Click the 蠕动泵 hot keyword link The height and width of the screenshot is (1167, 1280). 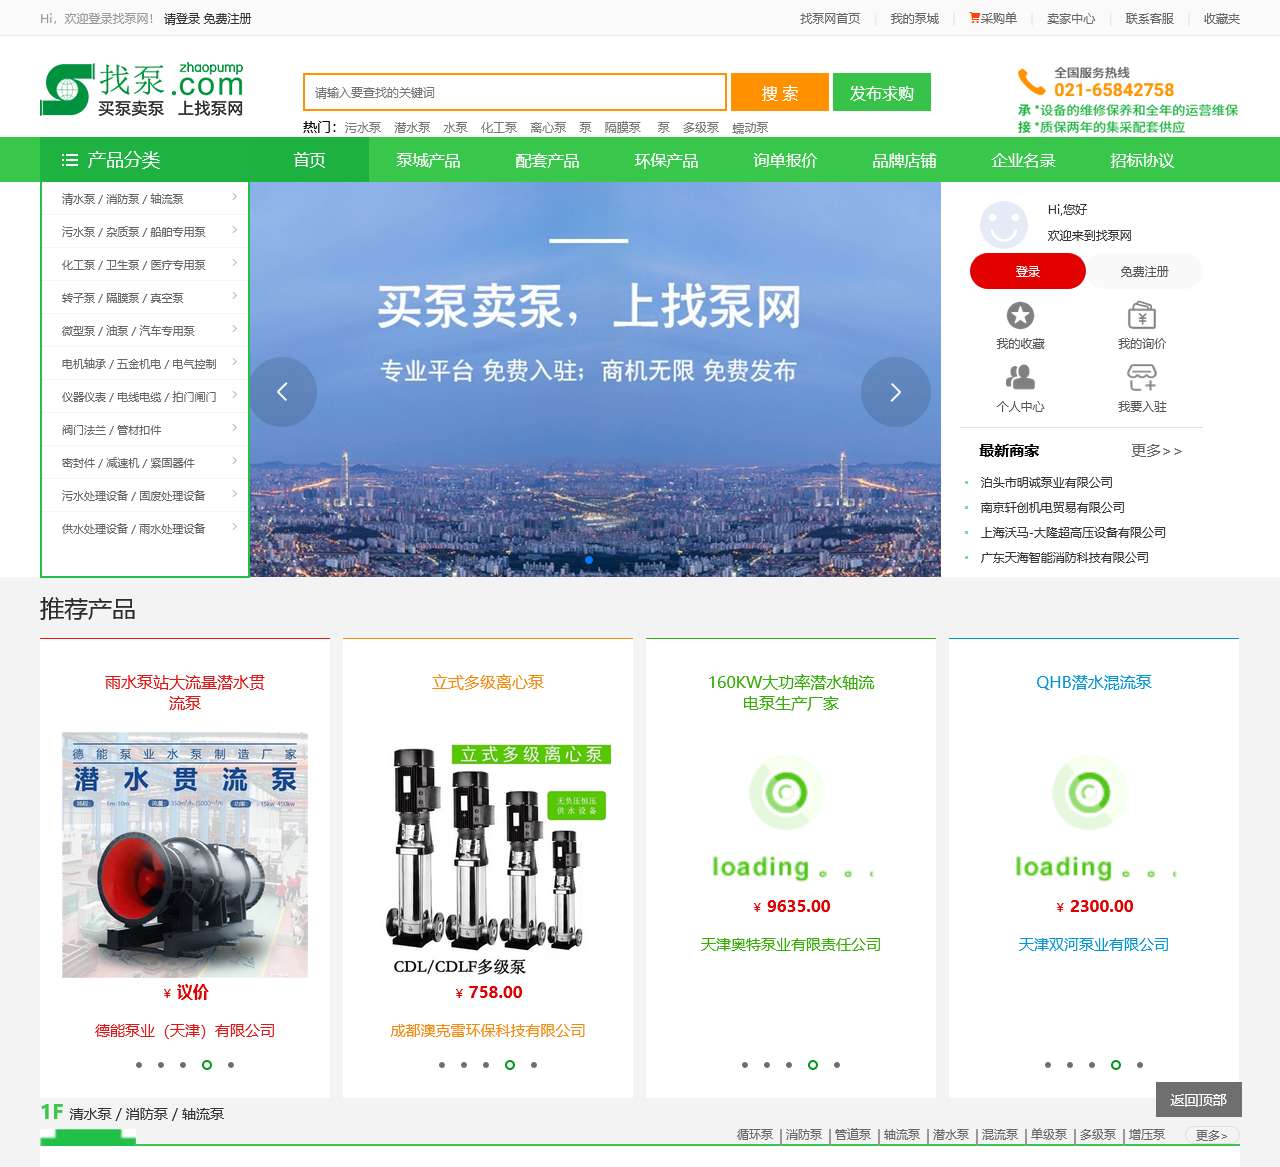pos(750,128)
